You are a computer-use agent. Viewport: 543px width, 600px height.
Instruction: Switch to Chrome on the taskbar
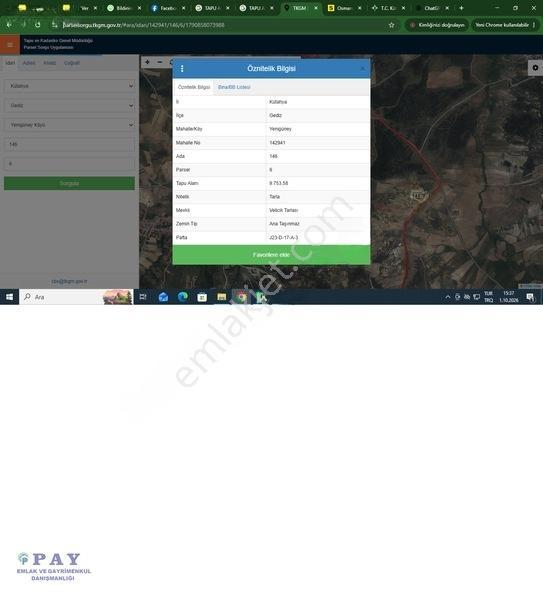coord(241,297)
